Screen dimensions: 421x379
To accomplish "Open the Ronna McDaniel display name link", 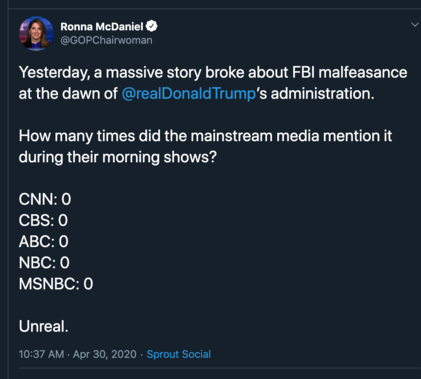I will [x=102, y=27].
